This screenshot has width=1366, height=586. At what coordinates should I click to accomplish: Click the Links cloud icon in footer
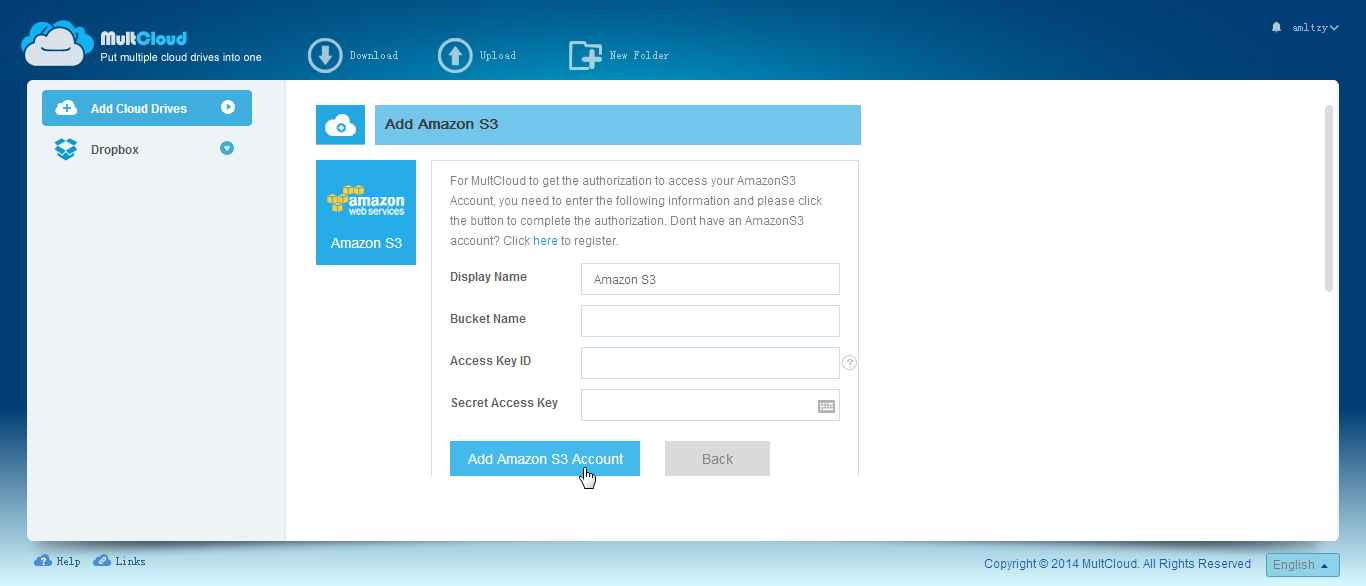tap(102, 561)
